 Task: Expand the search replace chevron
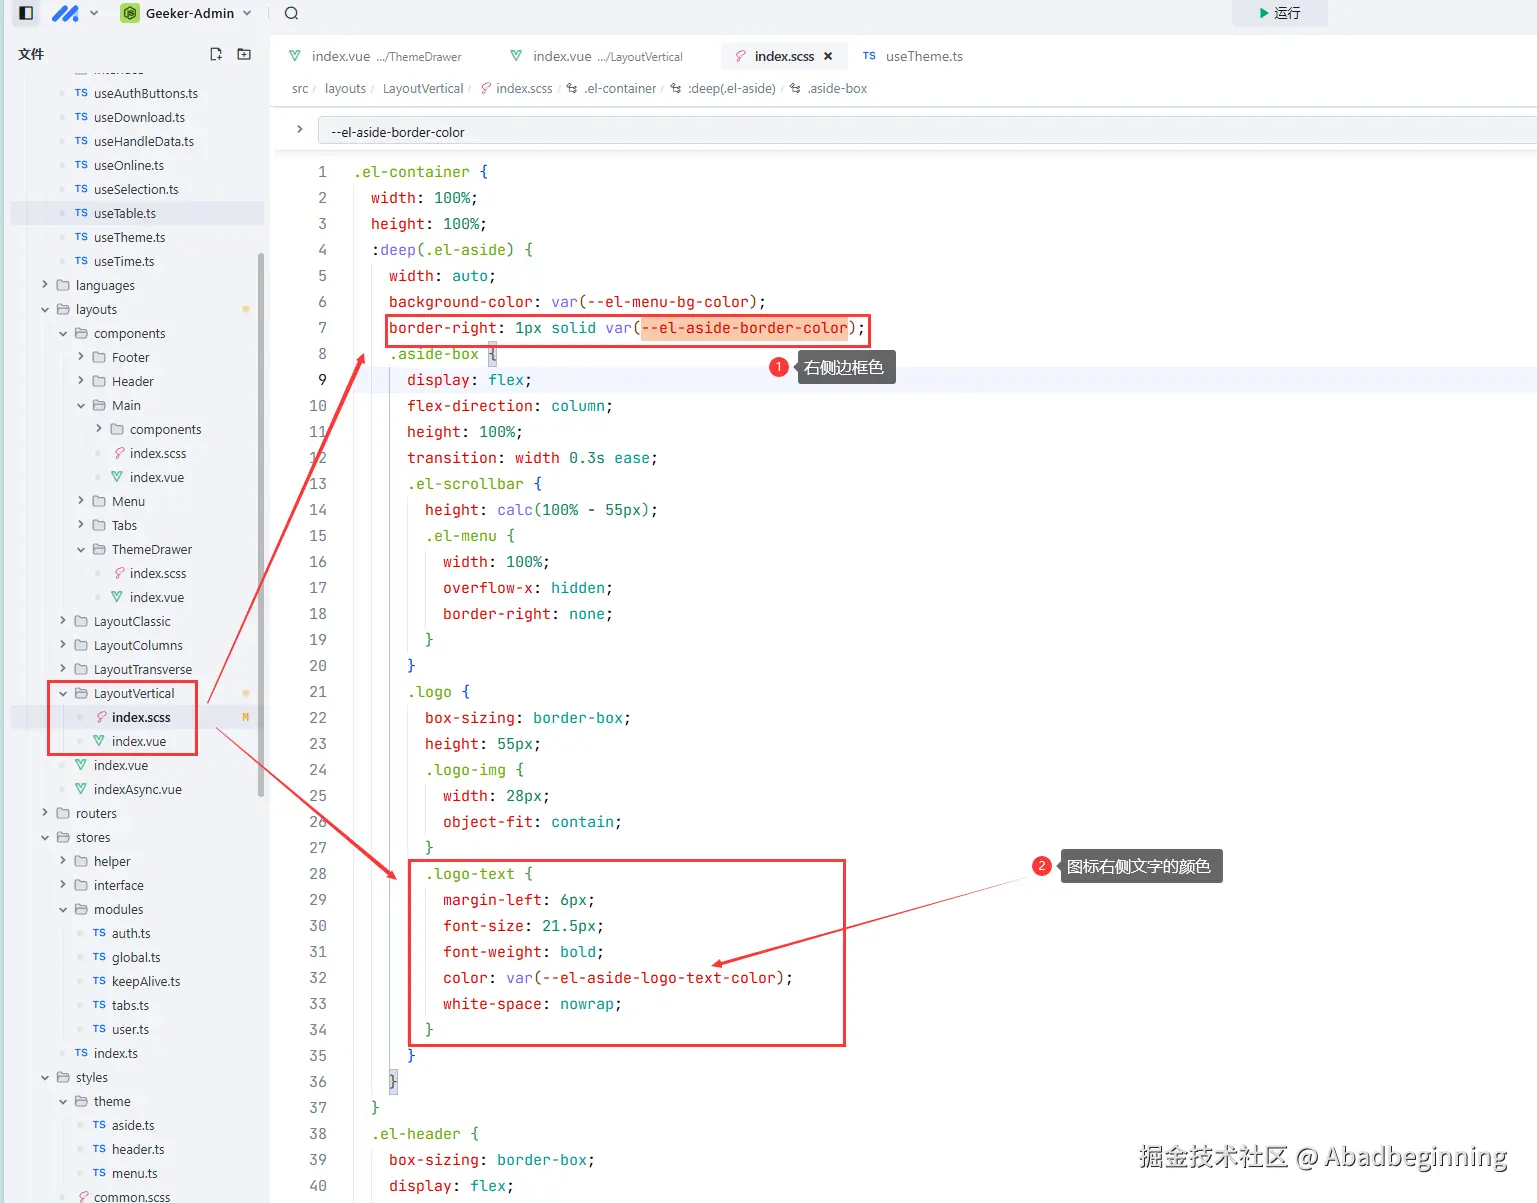(299, 129)
